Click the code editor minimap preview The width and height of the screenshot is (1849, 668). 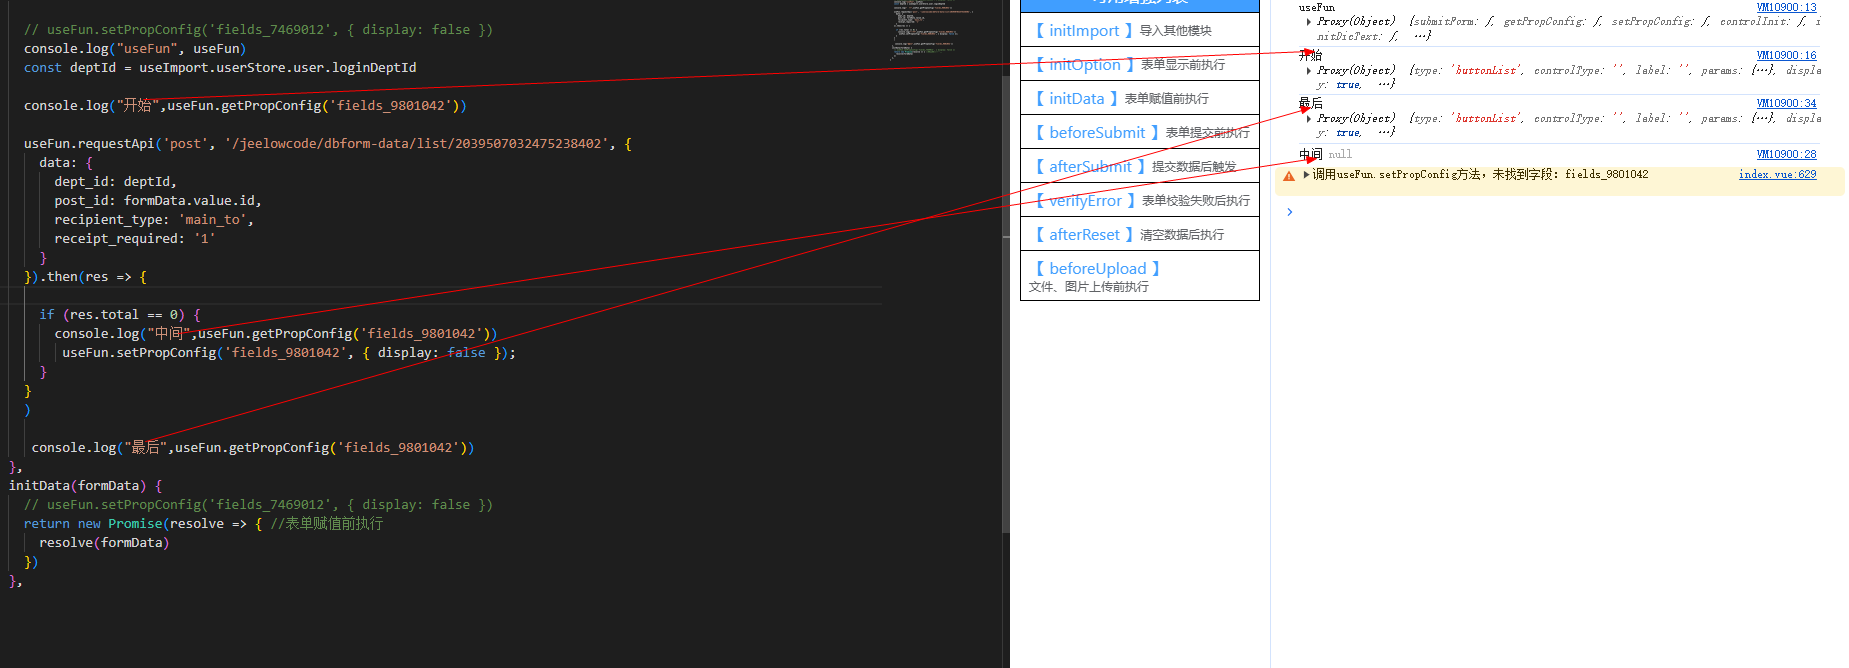[933, 30]
